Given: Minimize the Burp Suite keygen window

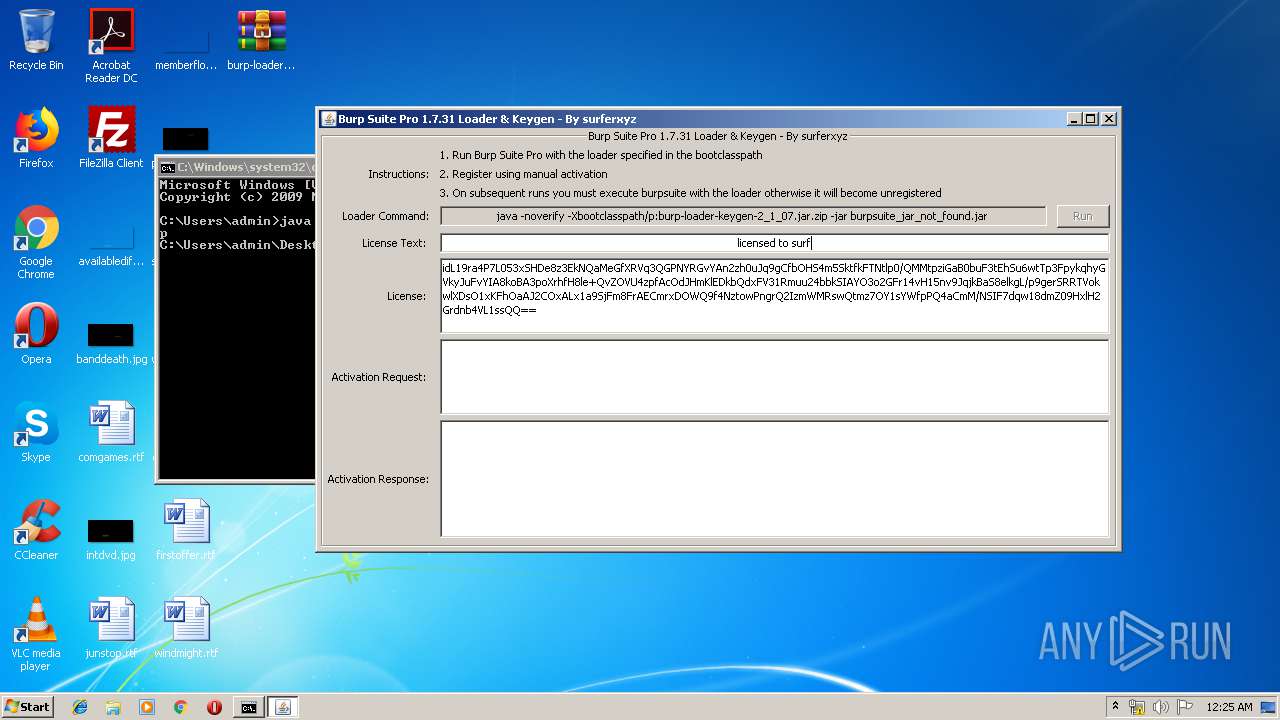Looking at the screenshot, I should pyautogui.click(x=1074, y=118).
